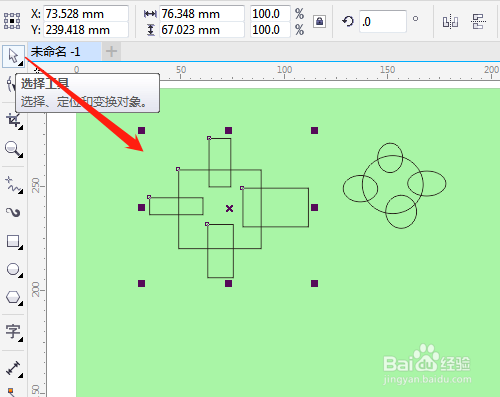Screen dimensions: 500x397
Task: Click the rotation angle field
Action: 383,22
